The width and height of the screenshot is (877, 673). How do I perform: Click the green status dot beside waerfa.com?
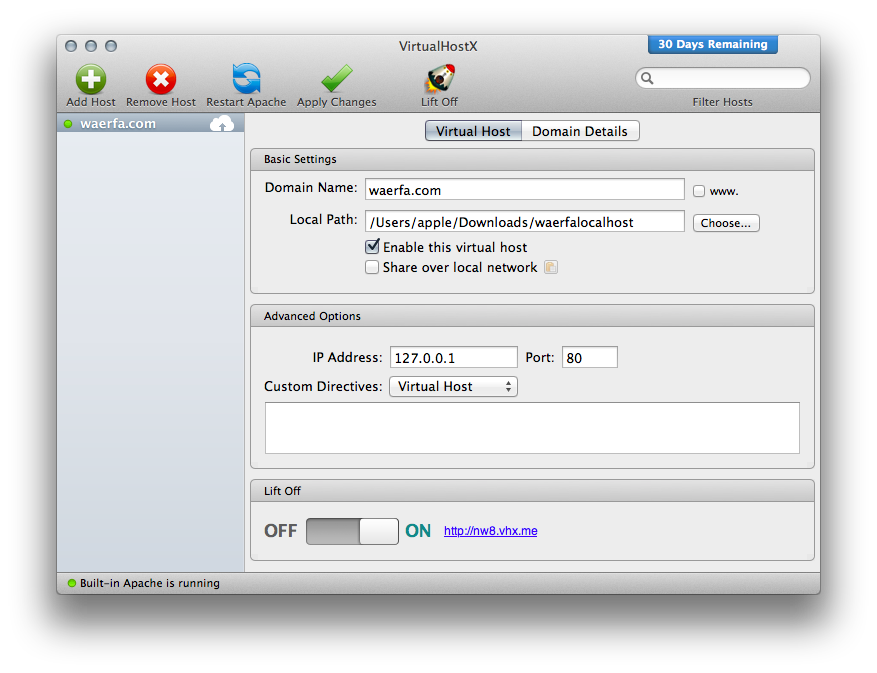click(x=68, y=124)
